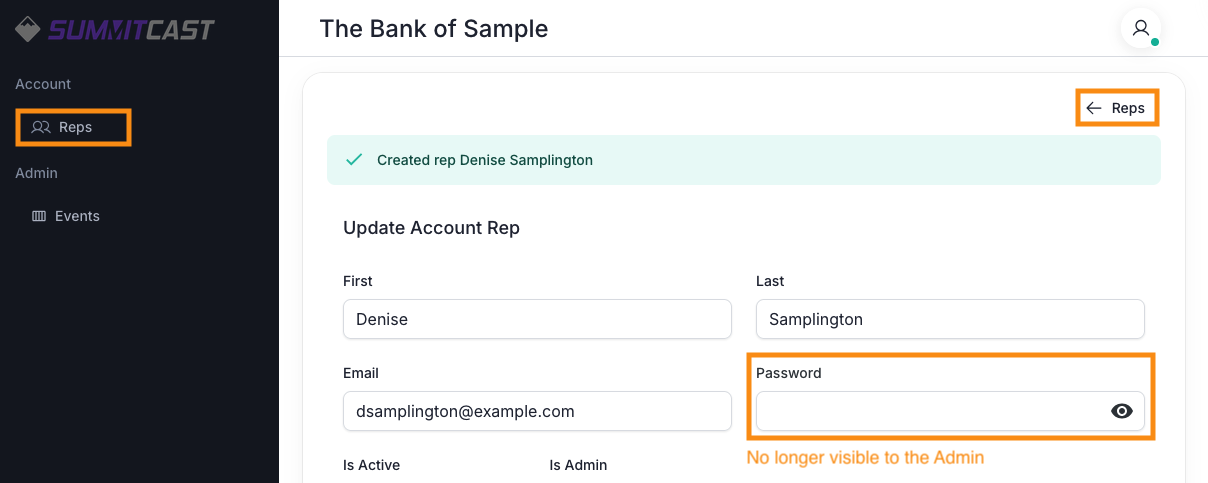The width and height of the screenshot is (1208, 483).
Task: Click the Is Admin label
Action: [578, 465]
